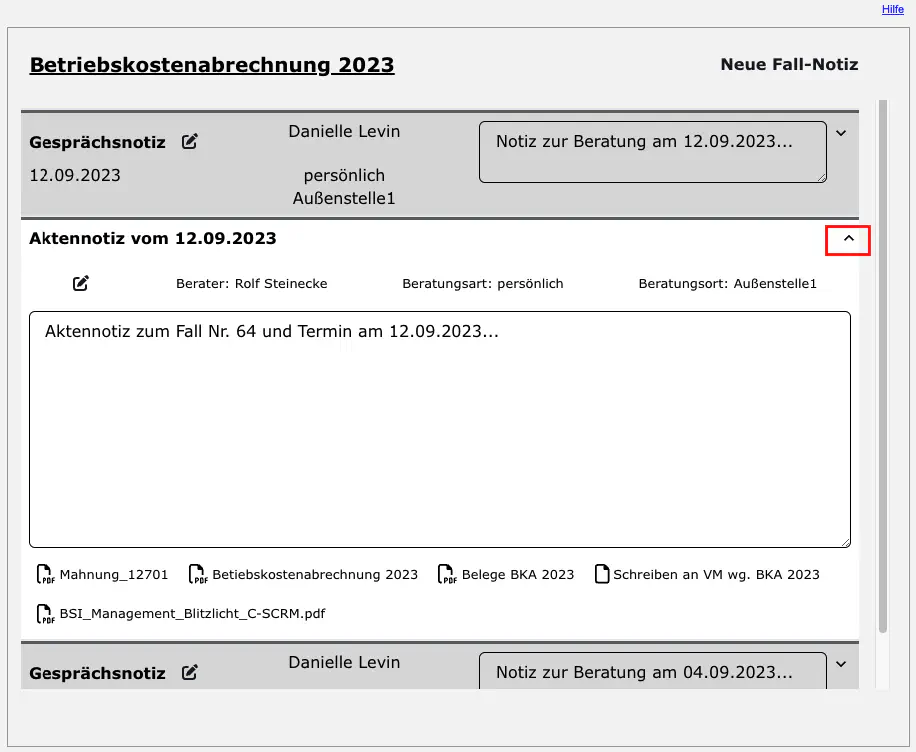Open Betiebskostenabrechnung 2023 PDF attachment icon
This screenshot has height=752, width=916.
tap(198, 575)
